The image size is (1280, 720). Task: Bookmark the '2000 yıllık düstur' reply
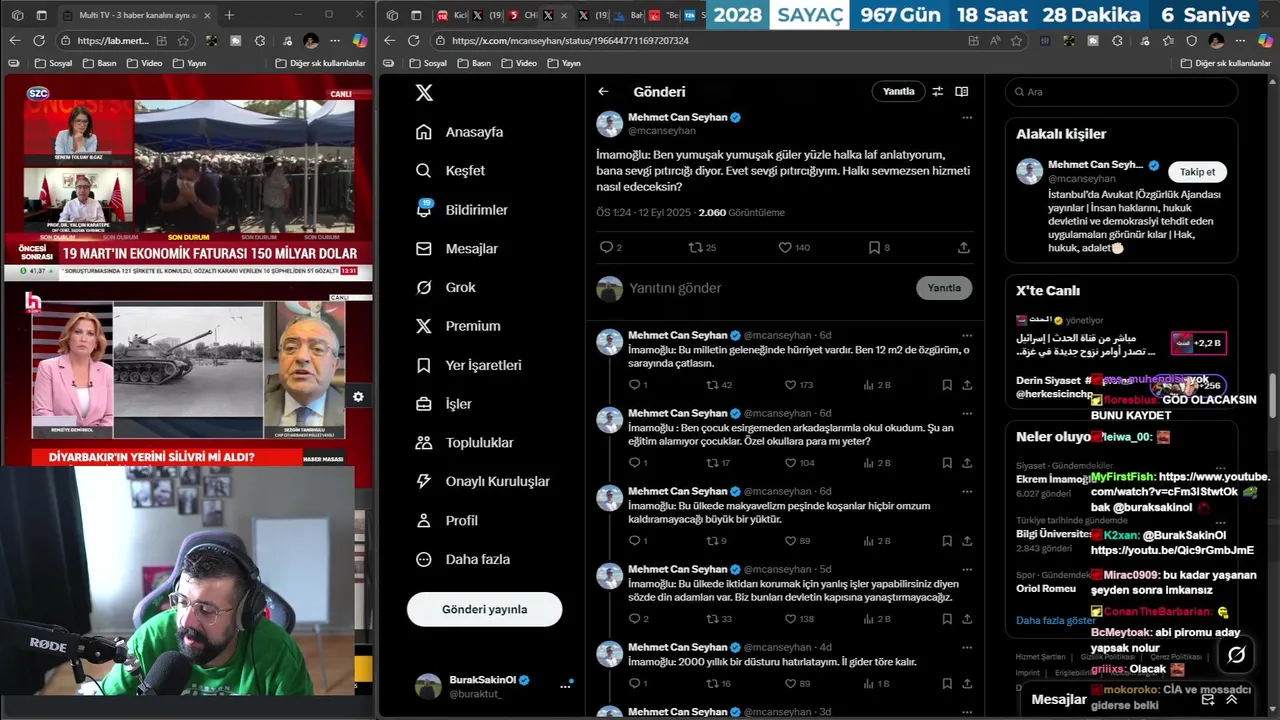point(947,684)
